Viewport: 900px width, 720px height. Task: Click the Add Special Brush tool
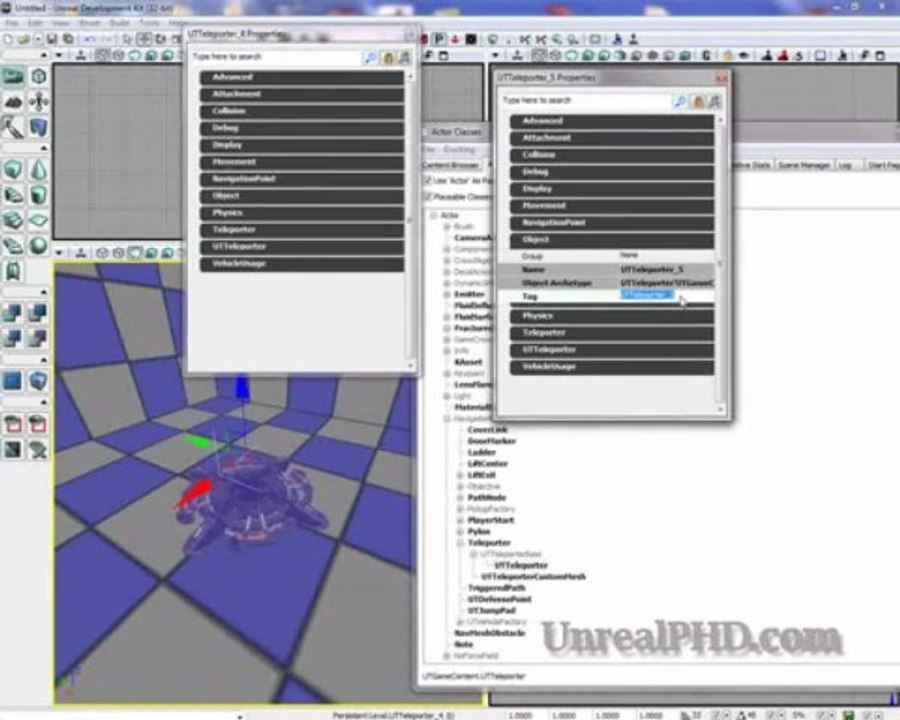[x=13, y=381]
